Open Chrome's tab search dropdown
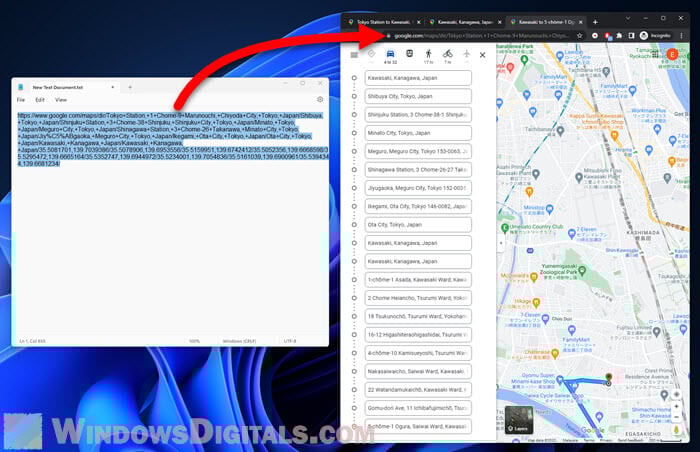The width and height of the screenshot is (700, 452). point(628,18)
